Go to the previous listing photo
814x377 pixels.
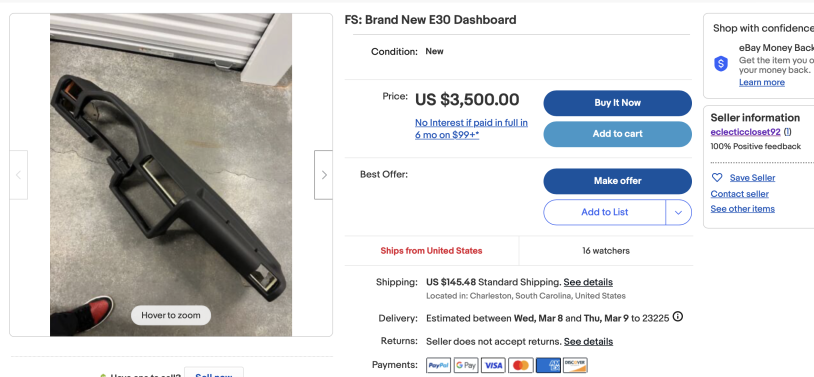[19, 175]
